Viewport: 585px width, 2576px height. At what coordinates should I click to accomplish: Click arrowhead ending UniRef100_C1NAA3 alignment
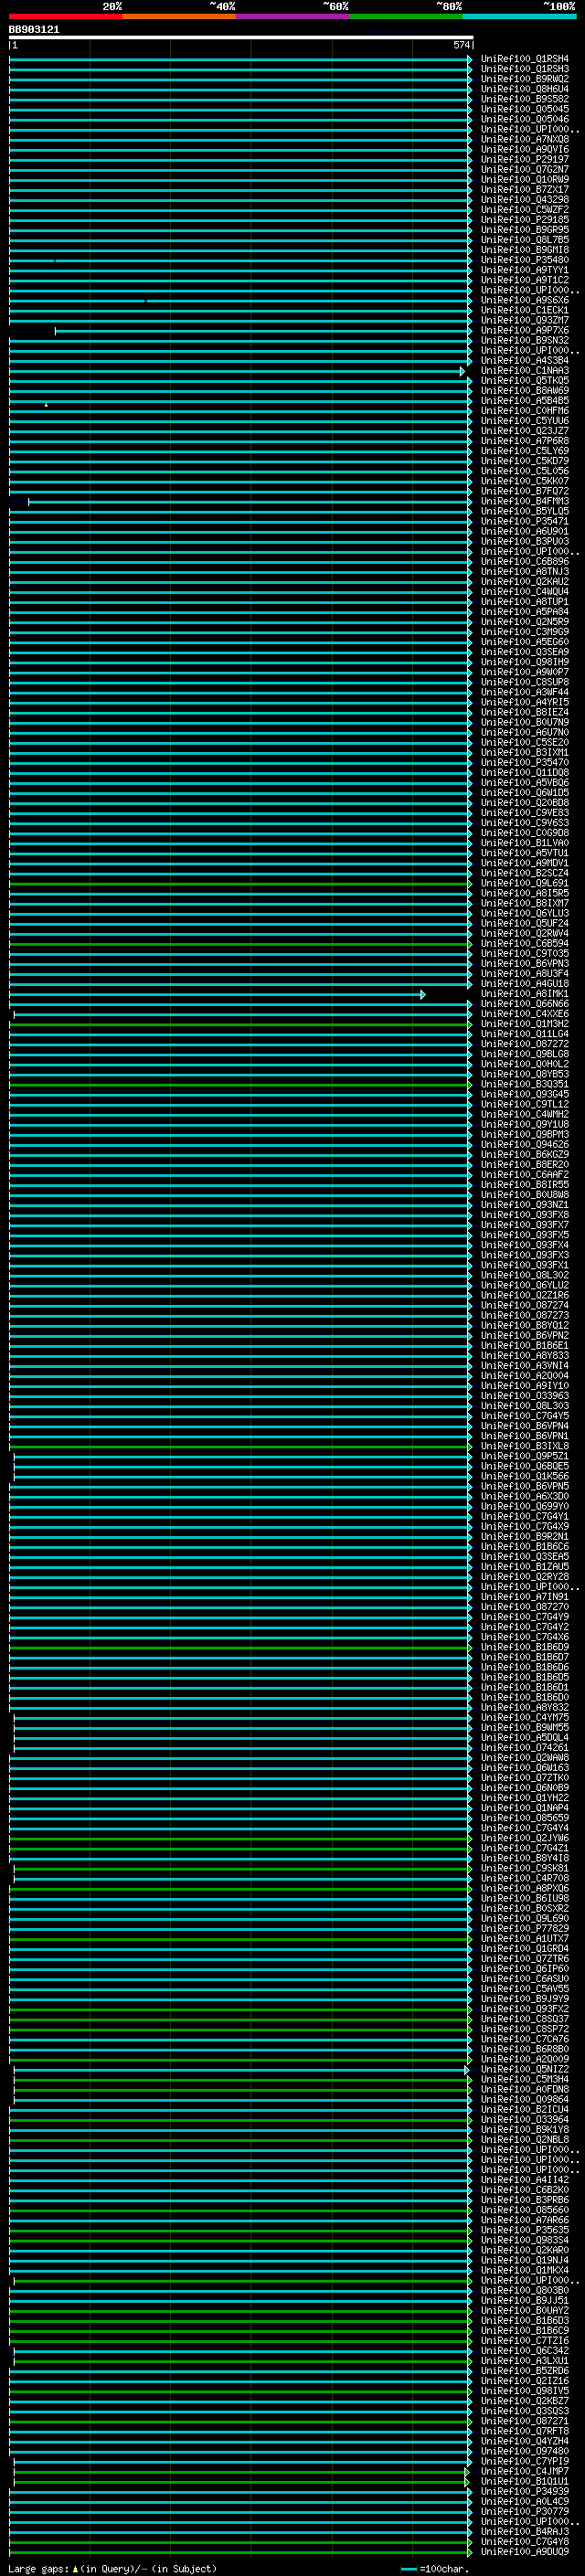point(463,371)
